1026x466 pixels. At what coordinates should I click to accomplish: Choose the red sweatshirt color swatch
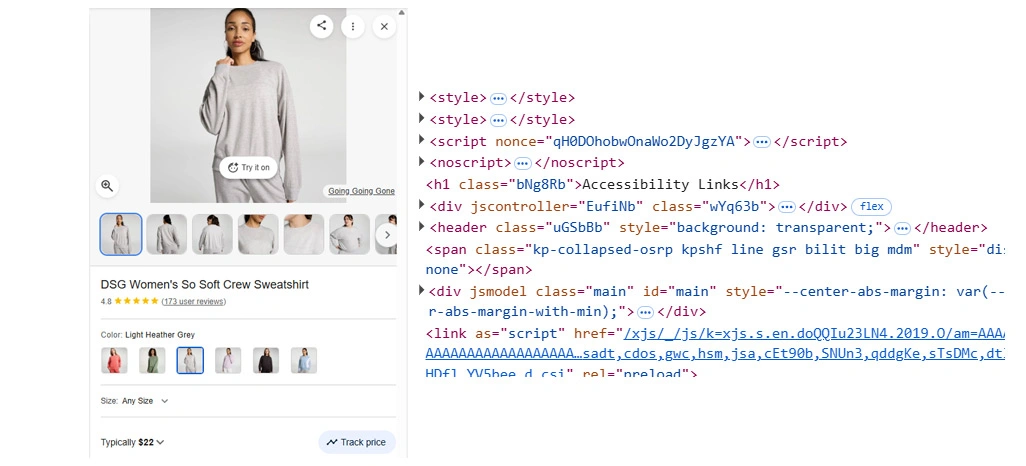point(115,360)
